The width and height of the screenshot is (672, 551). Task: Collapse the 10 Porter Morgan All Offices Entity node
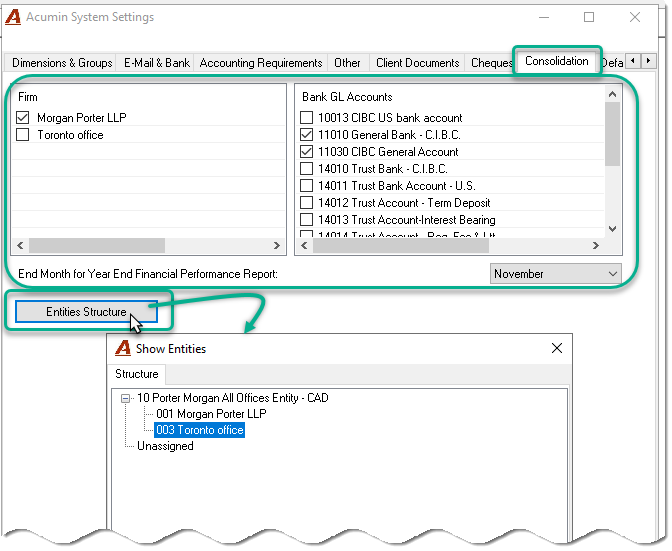pos(126,398)
